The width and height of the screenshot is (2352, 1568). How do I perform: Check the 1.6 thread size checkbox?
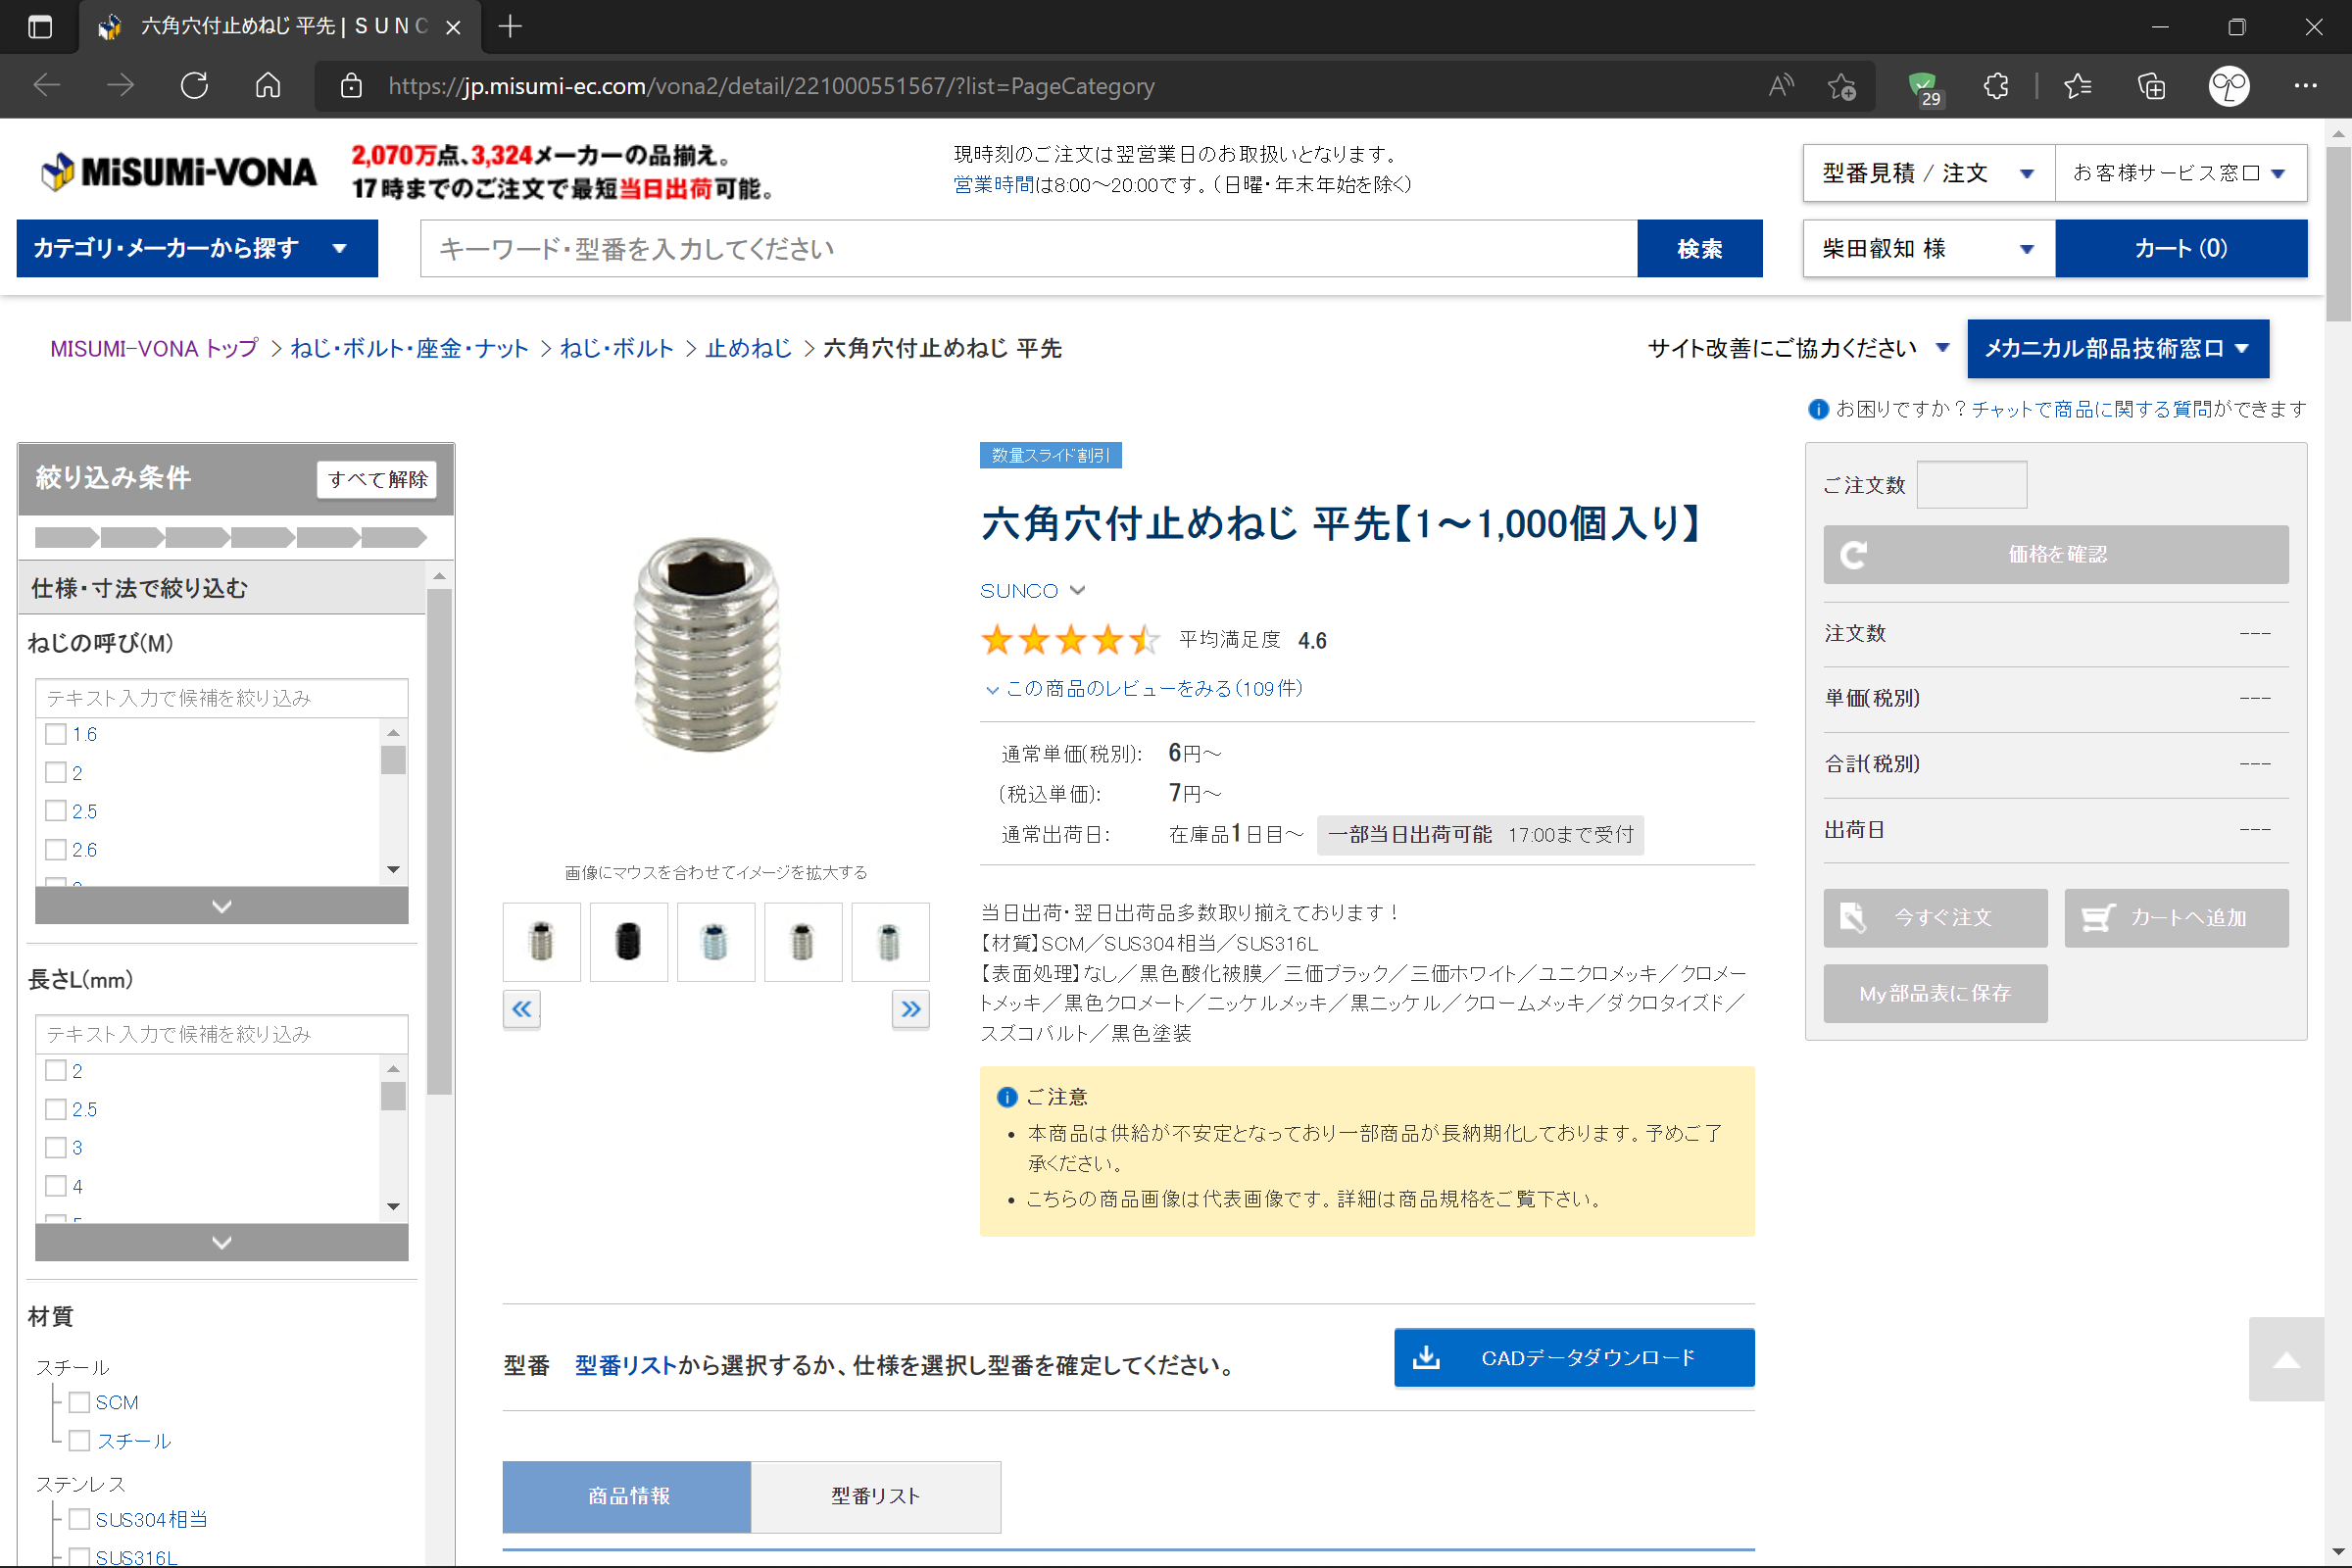(56, 734)
